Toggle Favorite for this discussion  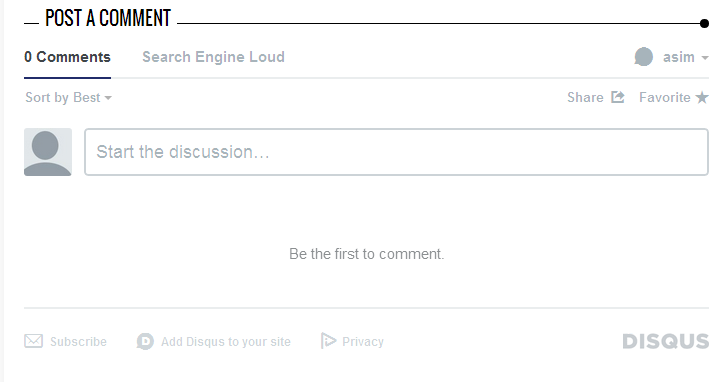674,97
